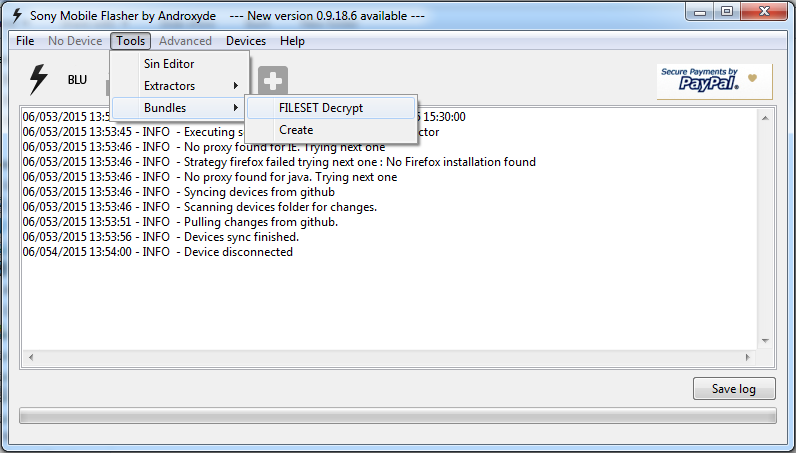Image resolution: width=796 pixels, height=453 pixels.
Task: Choose FILESET Decrypt in Bundles submenu
Action: tap(331, 108)
